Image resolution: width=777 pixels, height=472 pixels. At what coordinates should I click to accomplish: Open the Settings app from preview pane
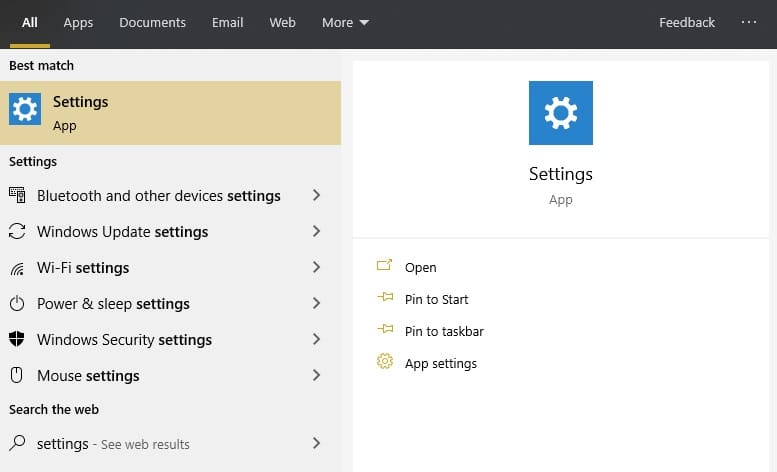420,268
